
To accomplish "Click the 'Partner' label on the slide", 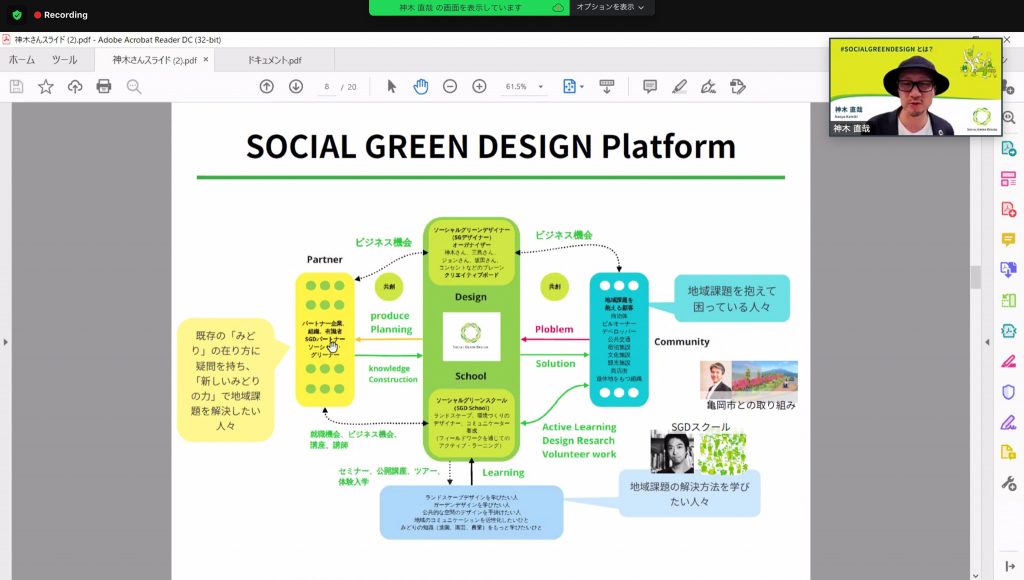I will tap(325, 259).
